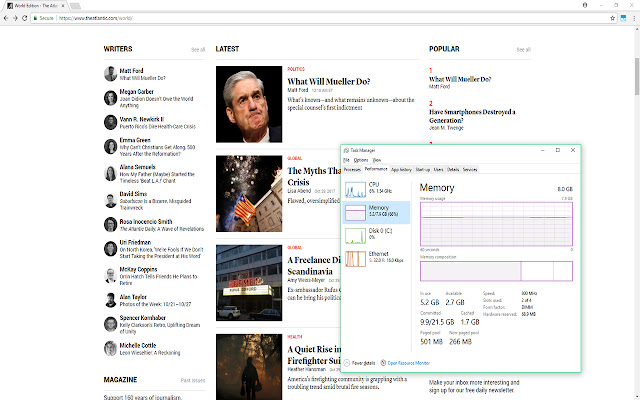The image size is (640, 400).
Task: Click the browser vertical scrollbar thumb
Action: tap(637, 76)
